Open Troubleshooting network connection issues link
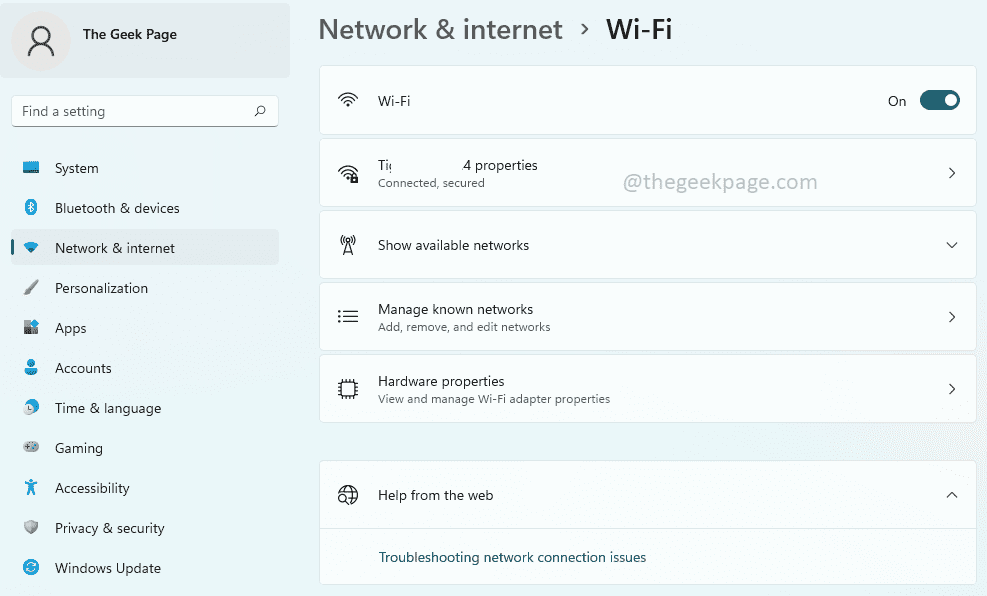 [512, 557]
